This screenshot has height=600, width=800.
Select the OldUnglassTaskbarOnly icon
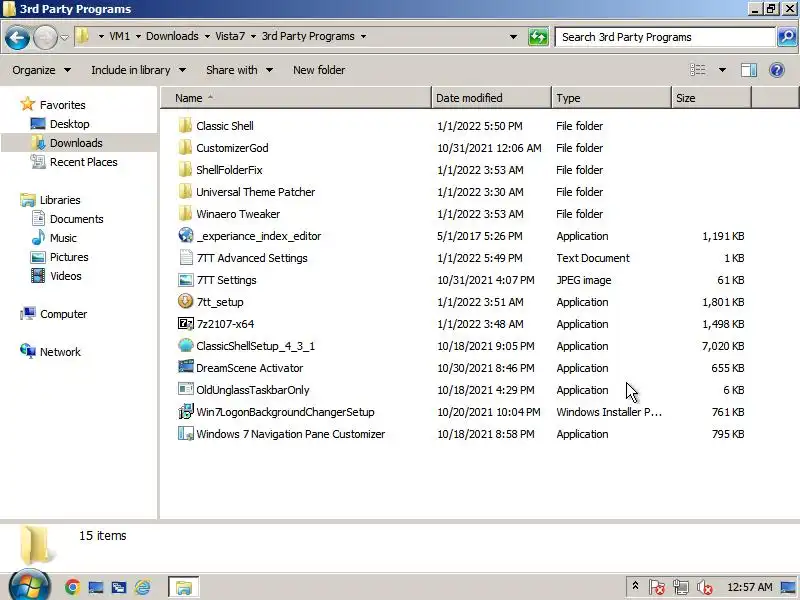point(186,389)
